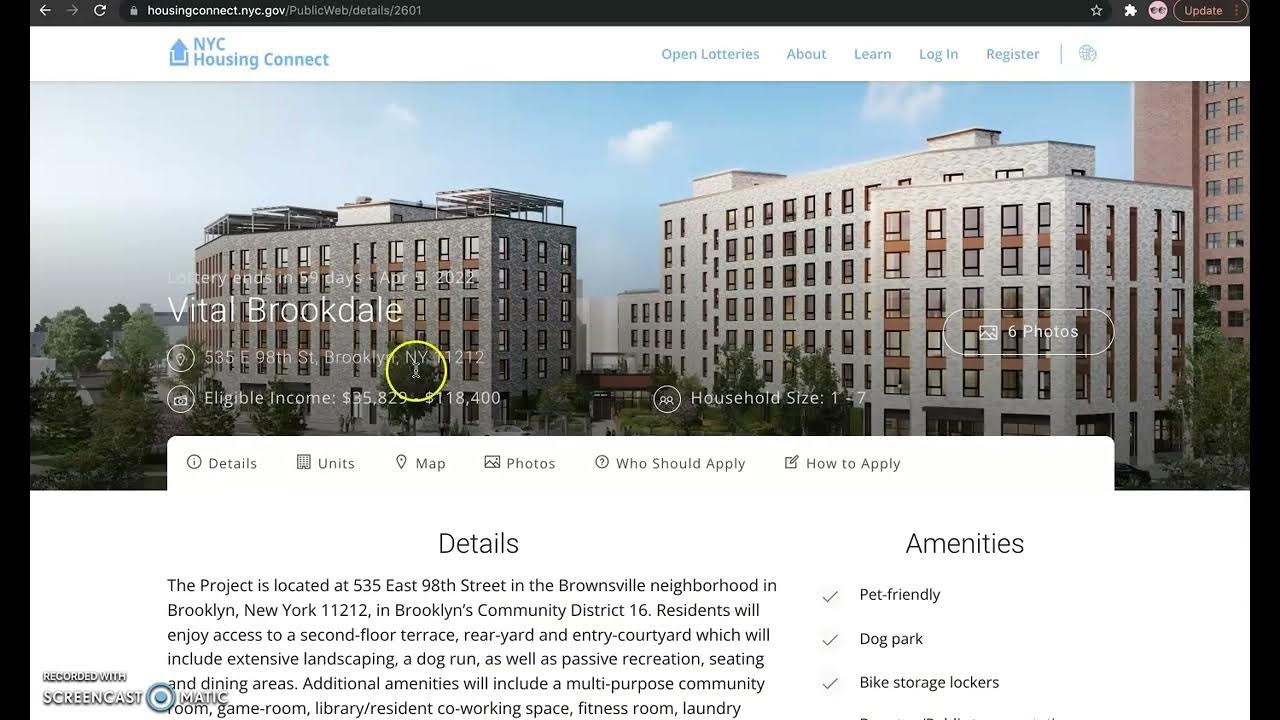The image size is (1280, 720).
Task: Click the checkmark next to Dog park
Action: point(830,640)
